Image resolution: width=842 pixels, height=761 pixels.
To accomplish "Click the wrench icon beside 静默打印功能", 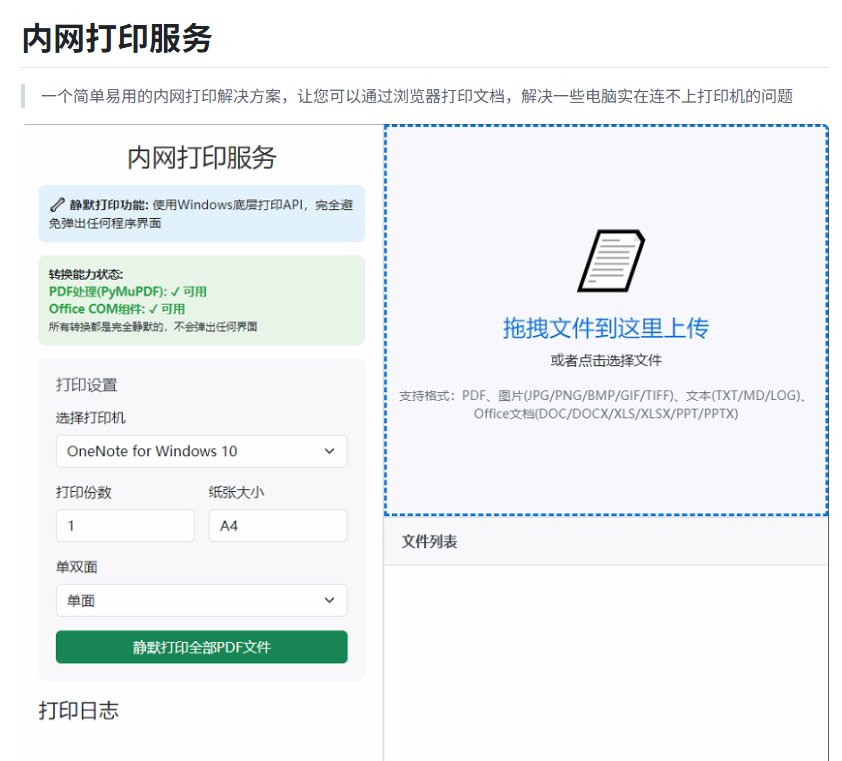I will coord(57,205).
